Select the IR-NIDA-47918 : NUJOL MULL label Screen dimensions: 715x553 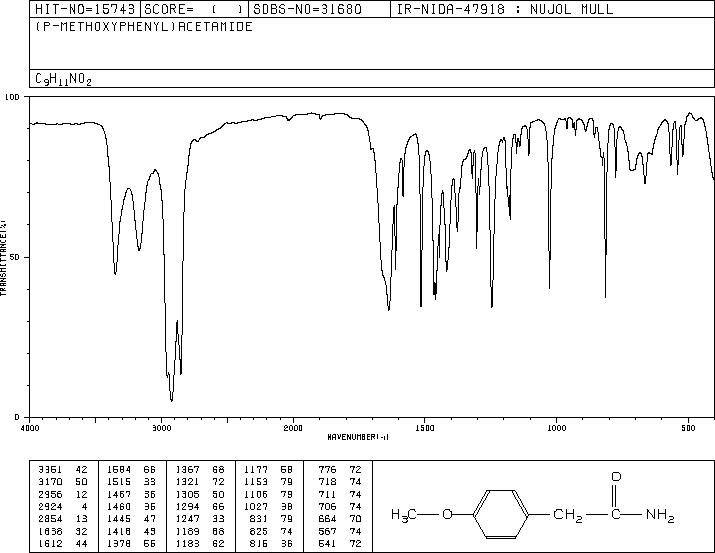pos(505,9)
